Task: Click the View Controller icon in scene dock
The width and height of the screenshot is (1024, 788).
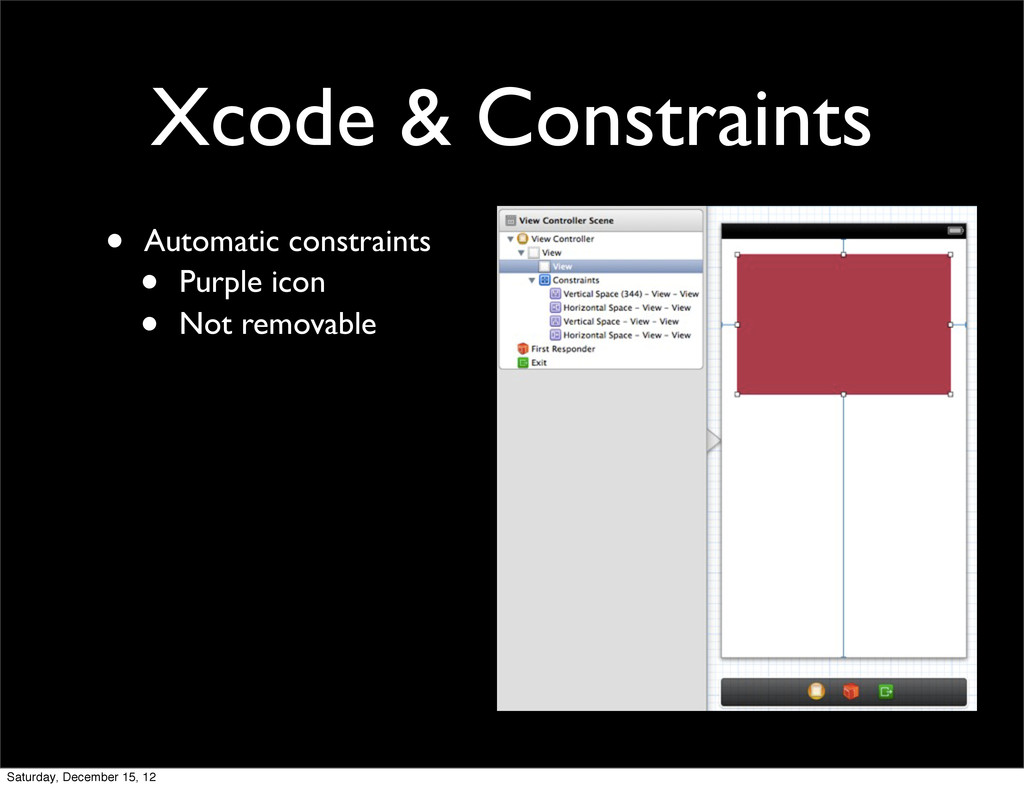Action: tap(816, 691)
